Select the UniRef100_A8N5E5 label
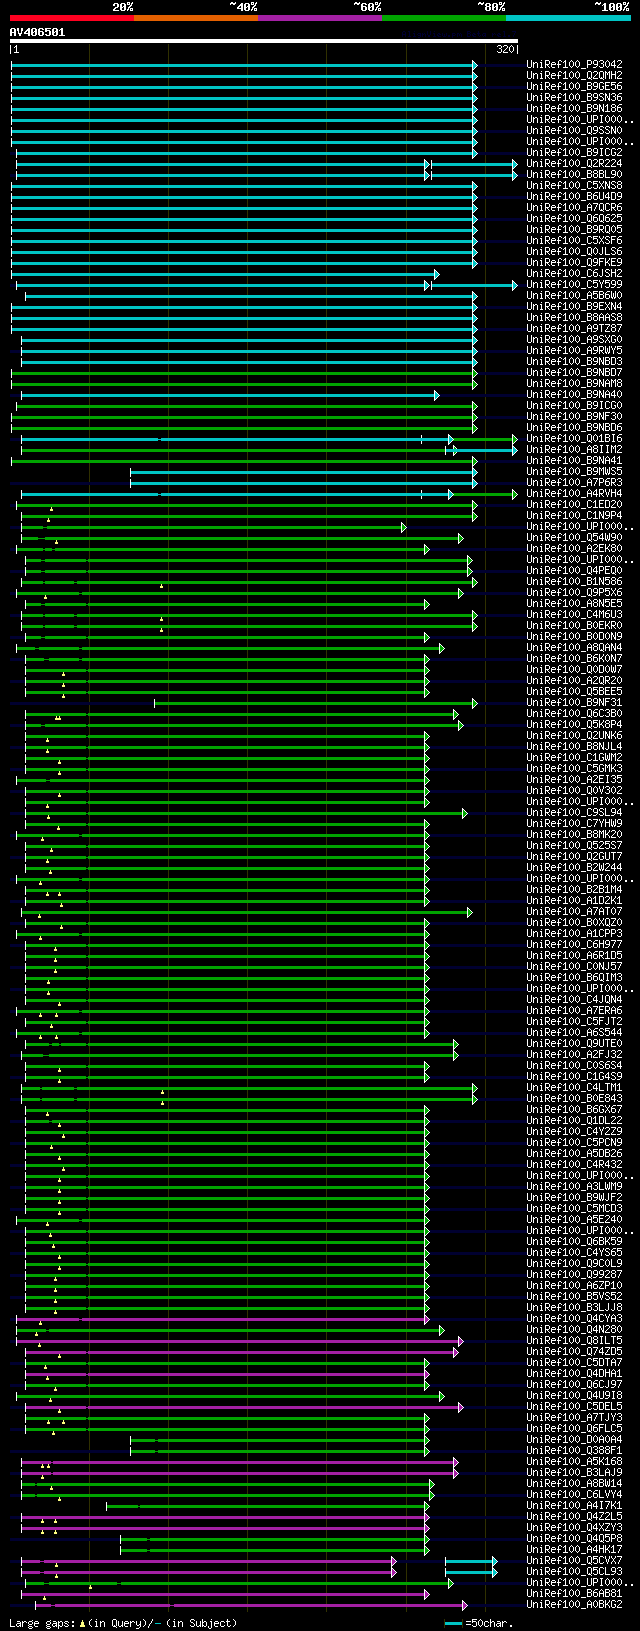 click(x=574, y=604)
